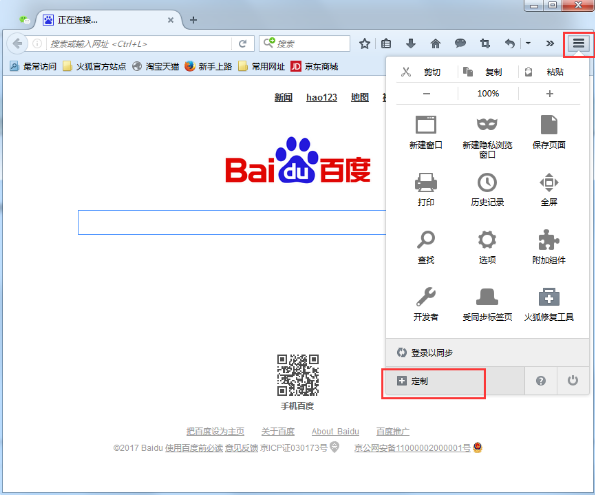Click hao123 link on Baidu page
Screen dimensions: 595x495
coord(321,98)
